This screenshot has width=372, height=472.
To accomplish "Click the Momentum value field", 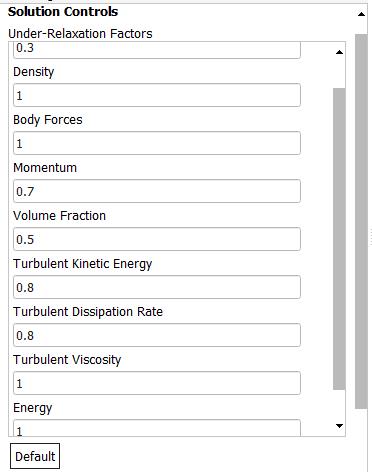I will 157,191.
